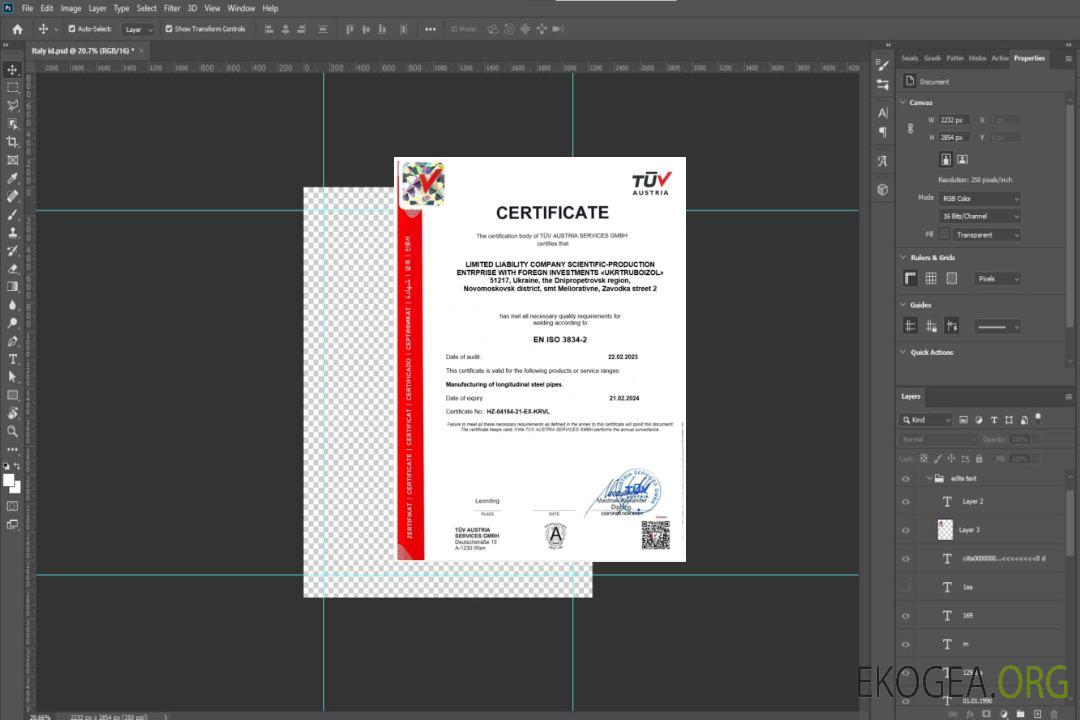1080x720 pixels.
Task: Open the Character panel icon
Action: [883, 113]
